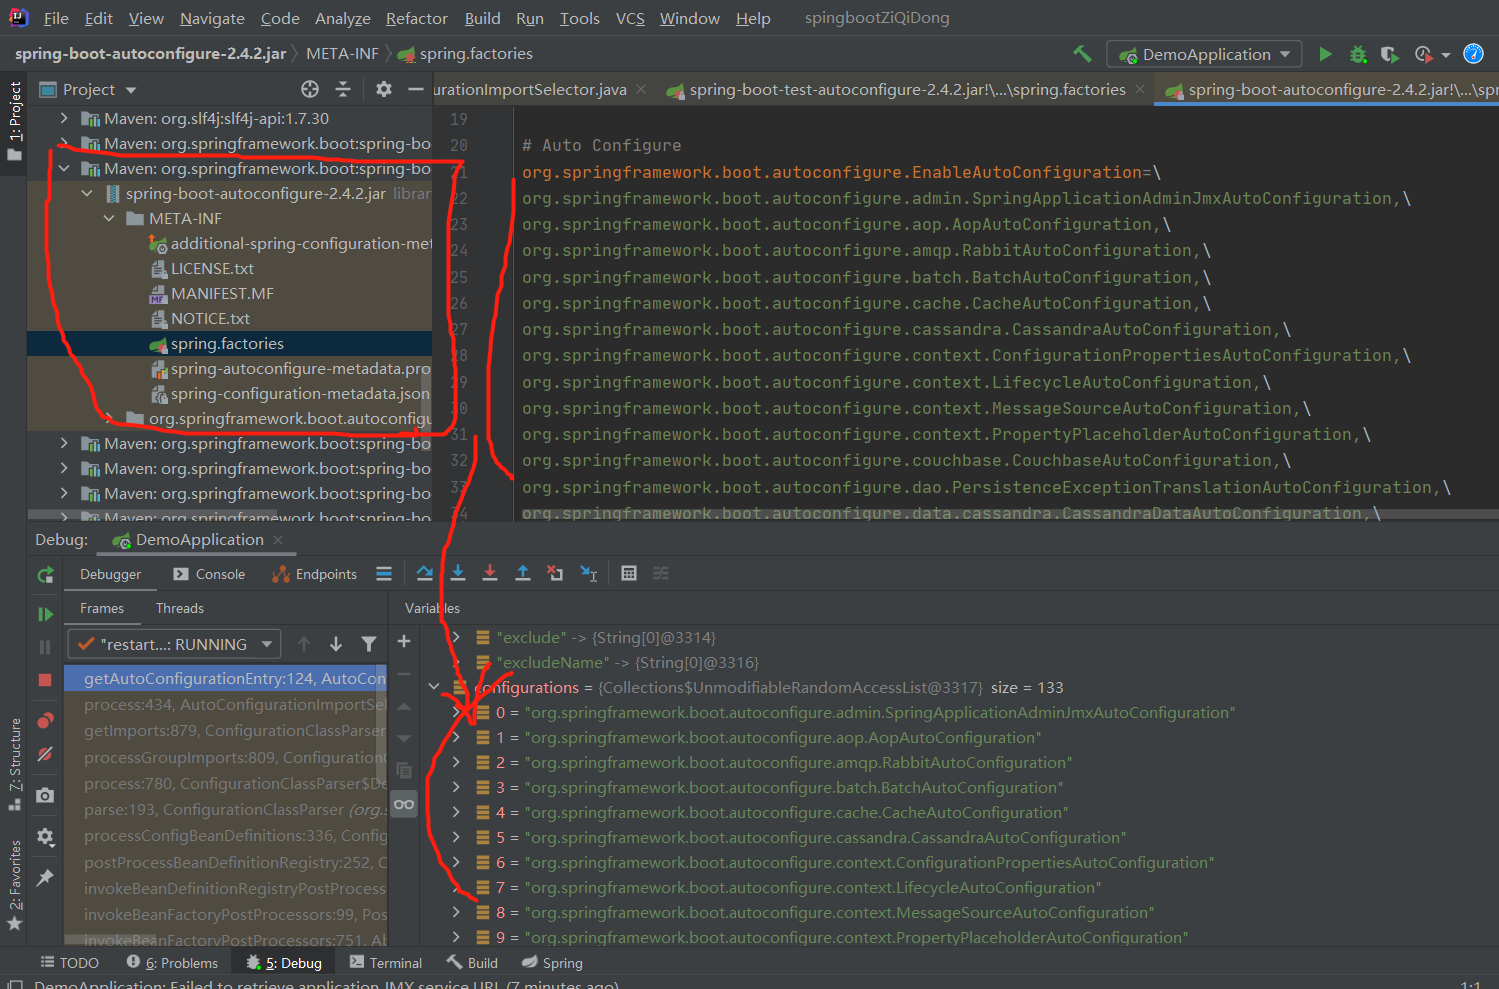This screenshot has width=1499, height=989.
Task: Expand configurations entry 4 CacheAutoConfiguration
Action: (x=456, y=812)
